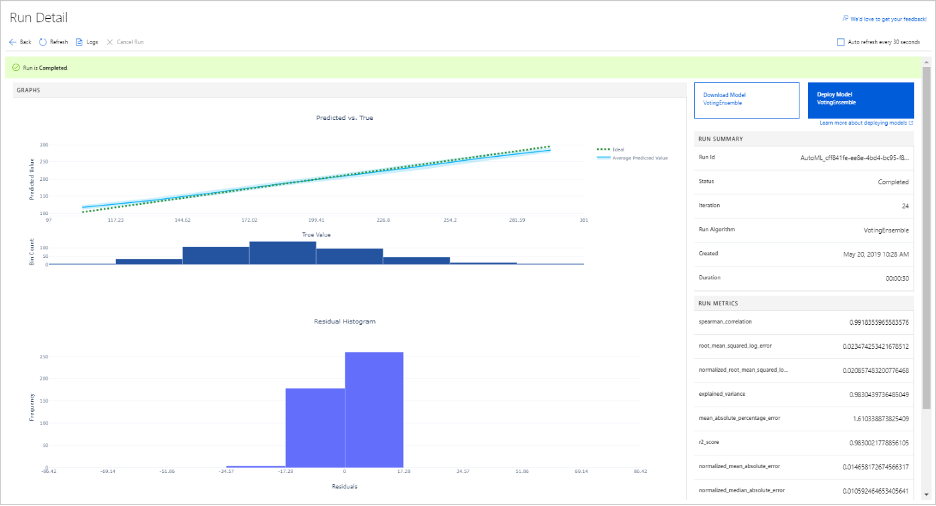Enable auto refresh every 30 seconds
The height and width of the screenshot is (506, 936).
coord(841,42)
